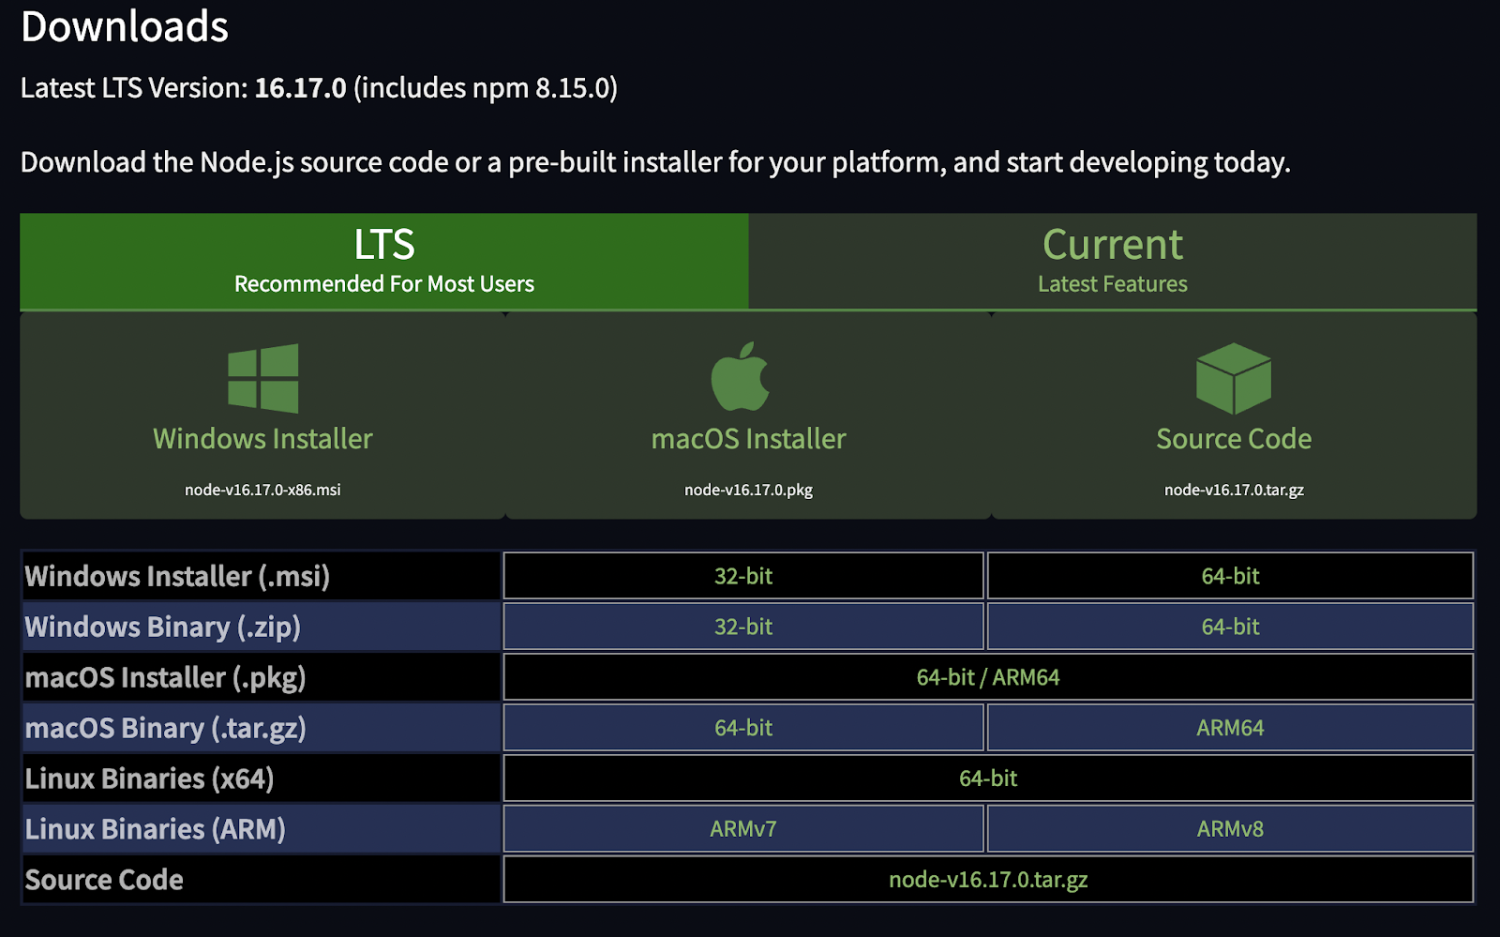
Task: Download the ARMv7 Linux binary
Action: coord(743,829)
